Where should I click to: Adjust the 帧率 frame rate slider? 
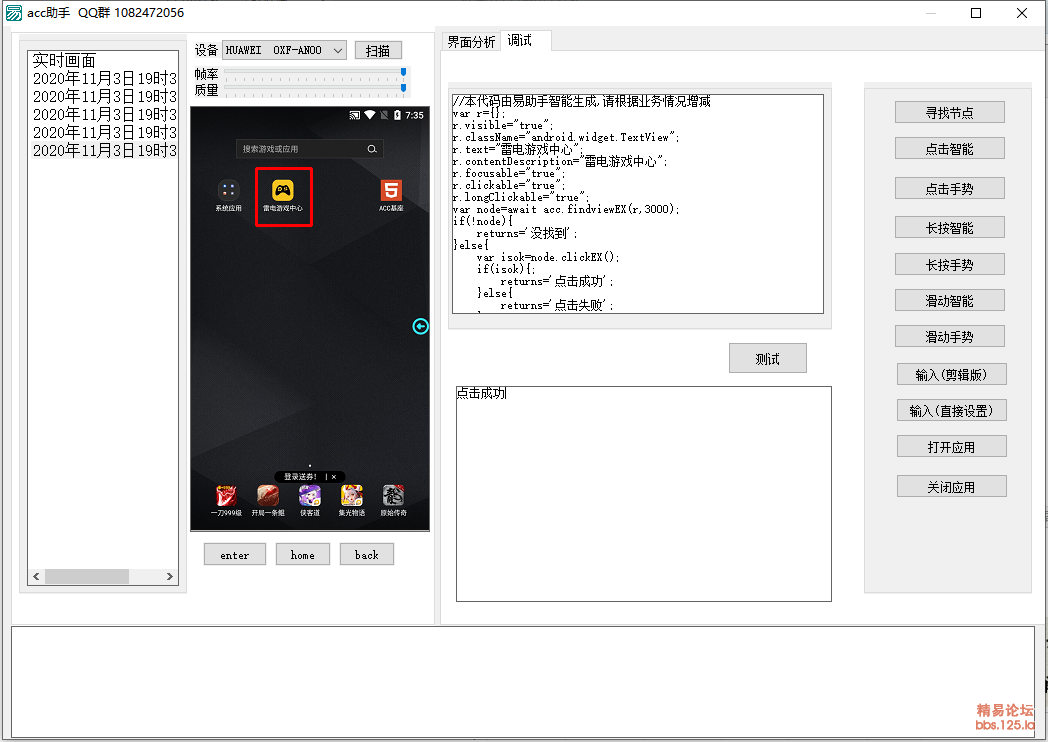[315, 74]
